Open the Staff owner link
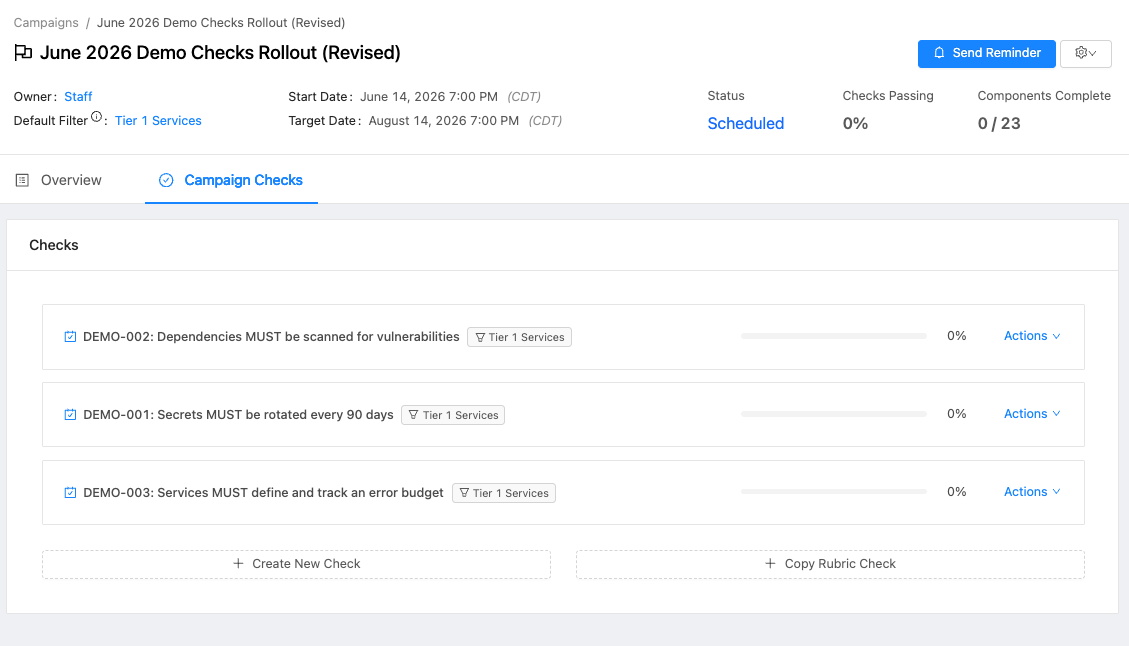The width and height of the screenshot is (1129, 646). (78, 97)
